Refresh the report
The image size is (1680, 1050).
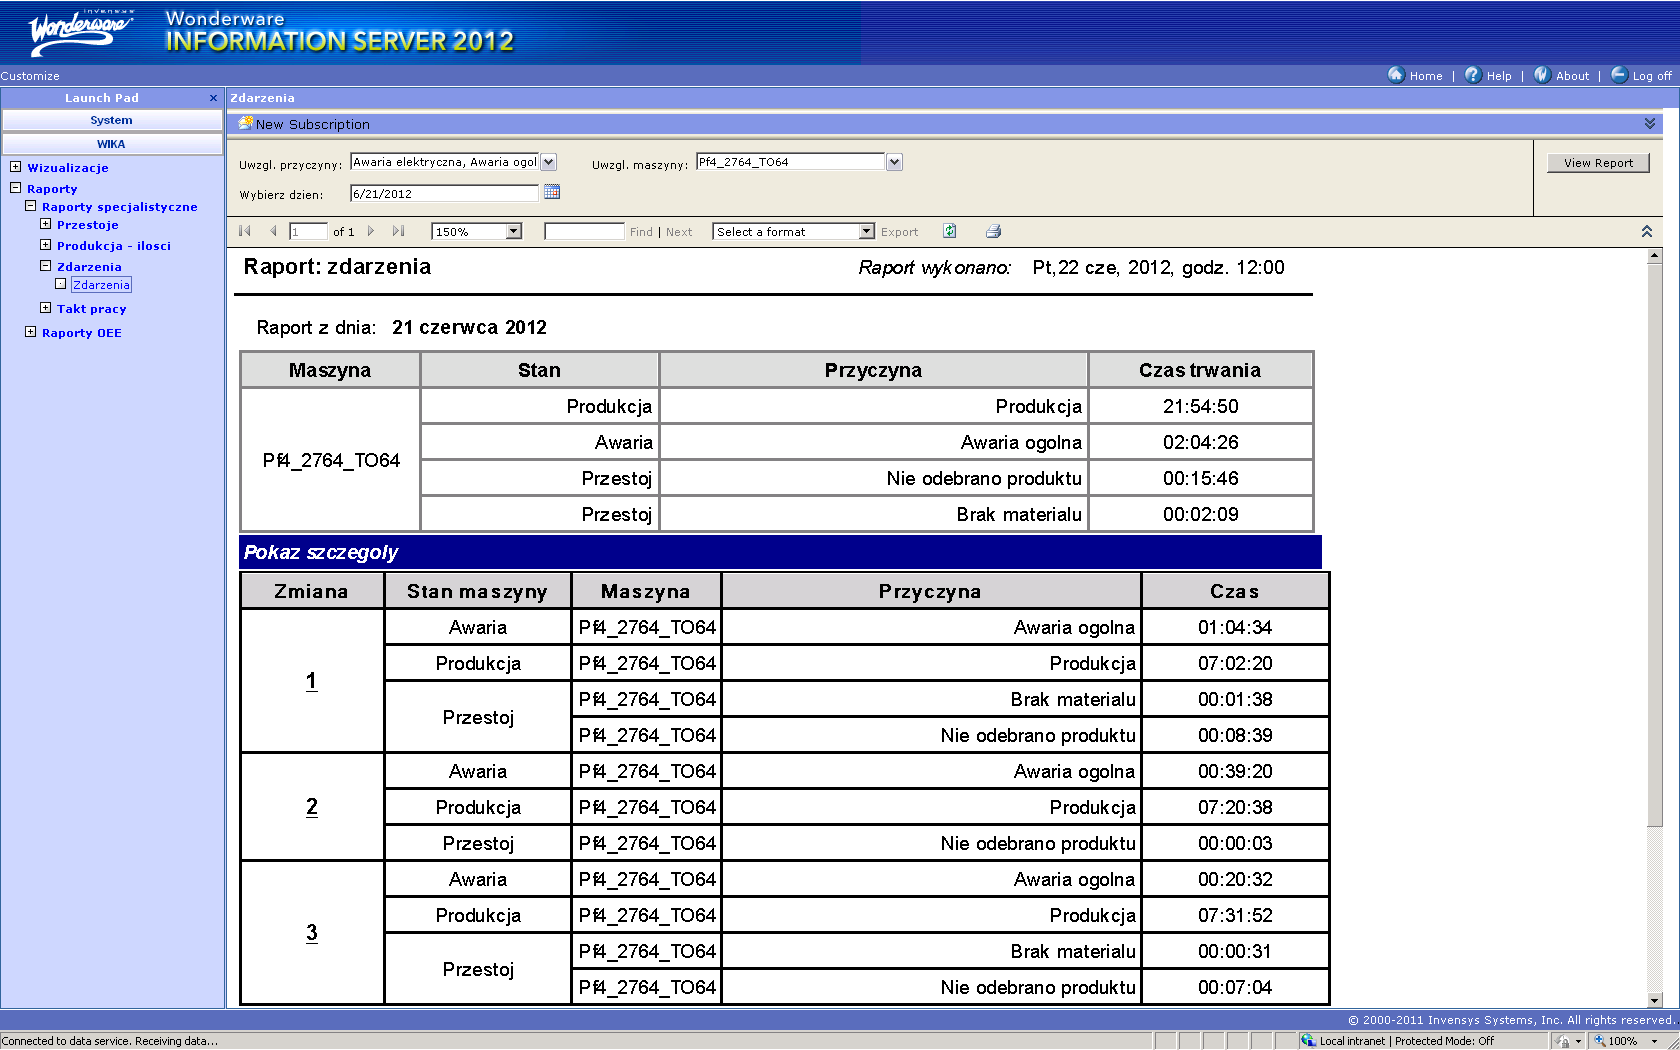click(x=950, y=231)
